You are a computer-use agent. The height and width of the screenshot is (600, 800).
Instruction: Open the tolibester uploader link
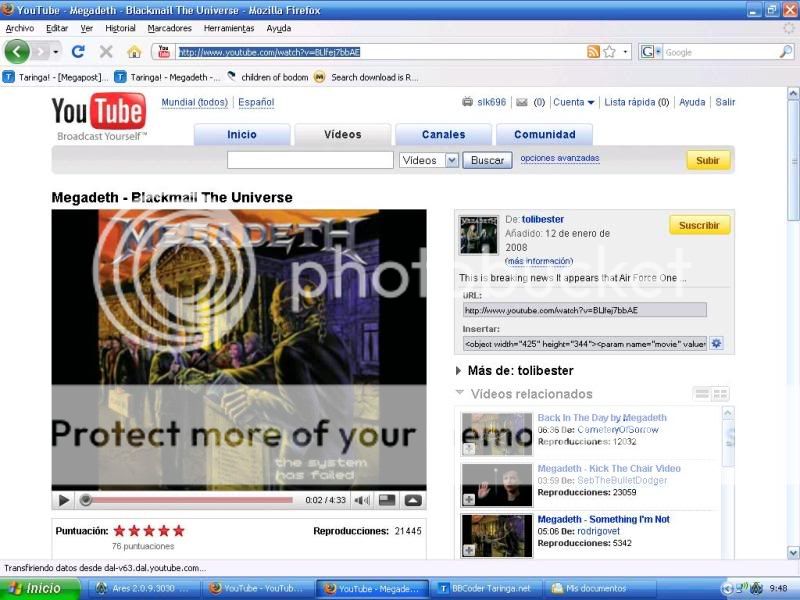point(543,219)
